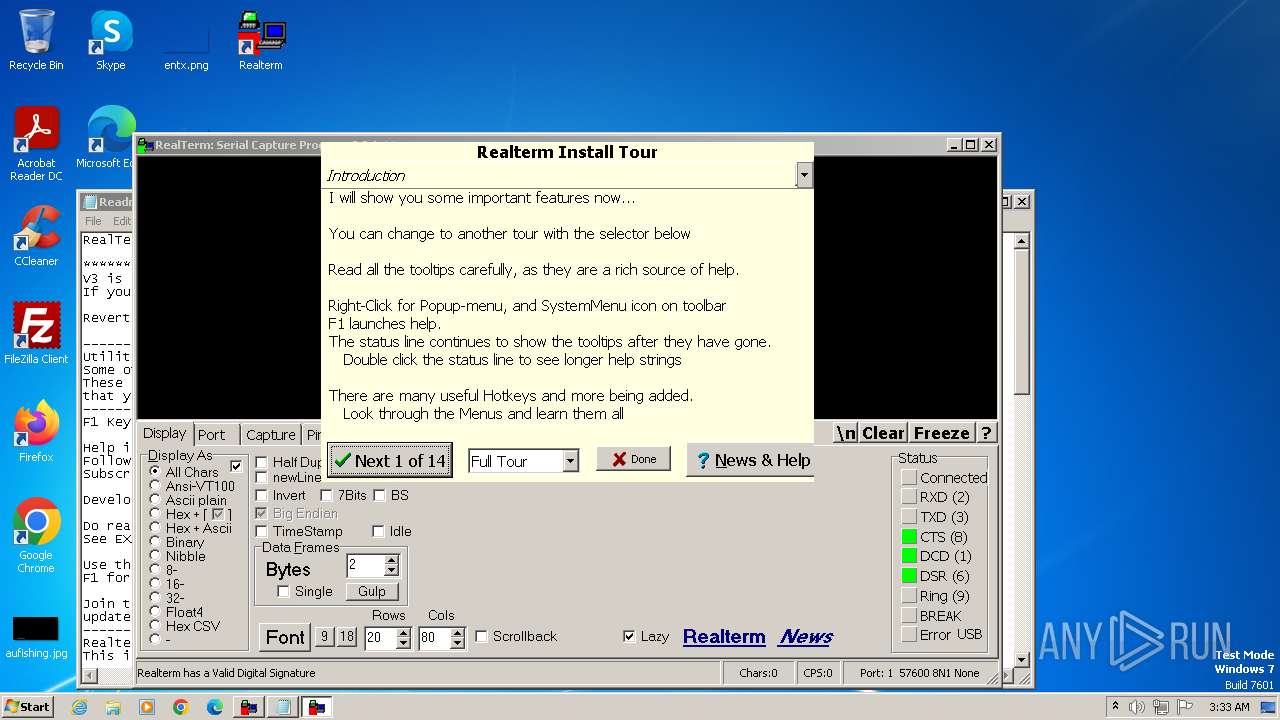
Task: Switch to active Realterm taskbar item
Action: [317, 707]
